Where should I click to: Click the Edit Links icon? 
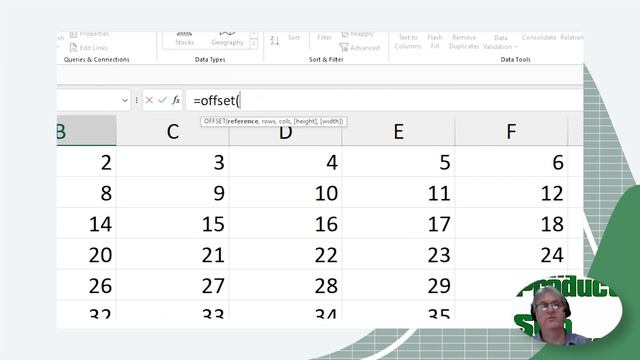pos(73,48)
